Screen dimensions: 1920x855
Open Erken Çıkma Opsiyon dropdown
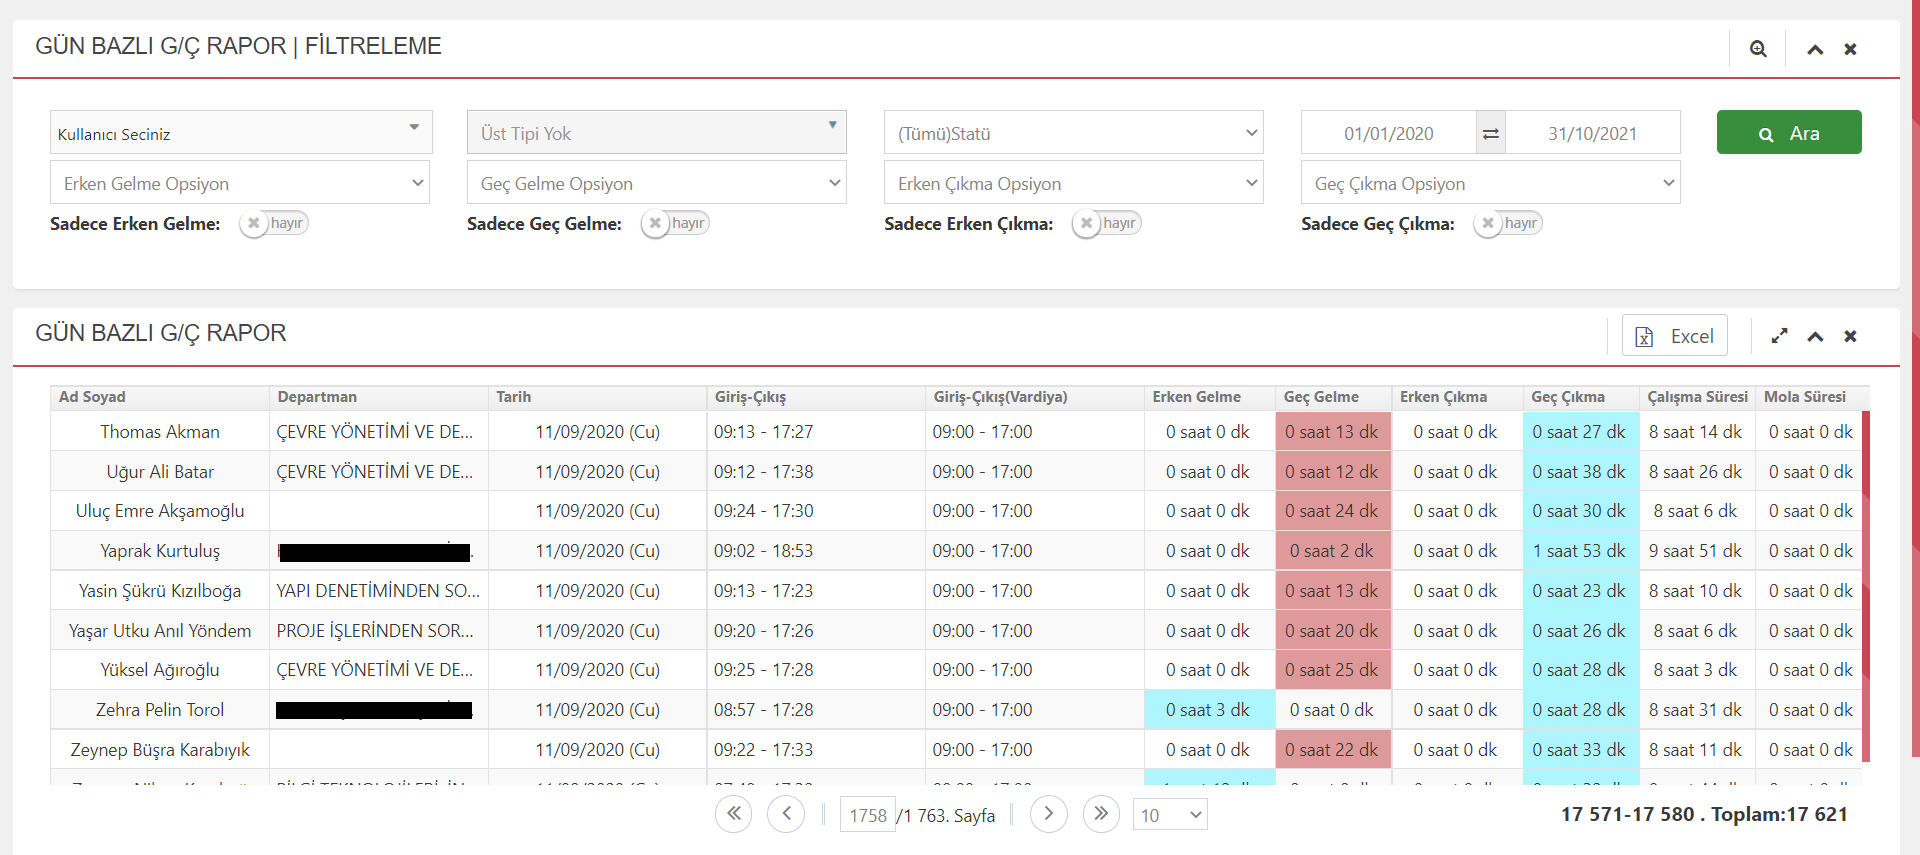(1074, 183)
